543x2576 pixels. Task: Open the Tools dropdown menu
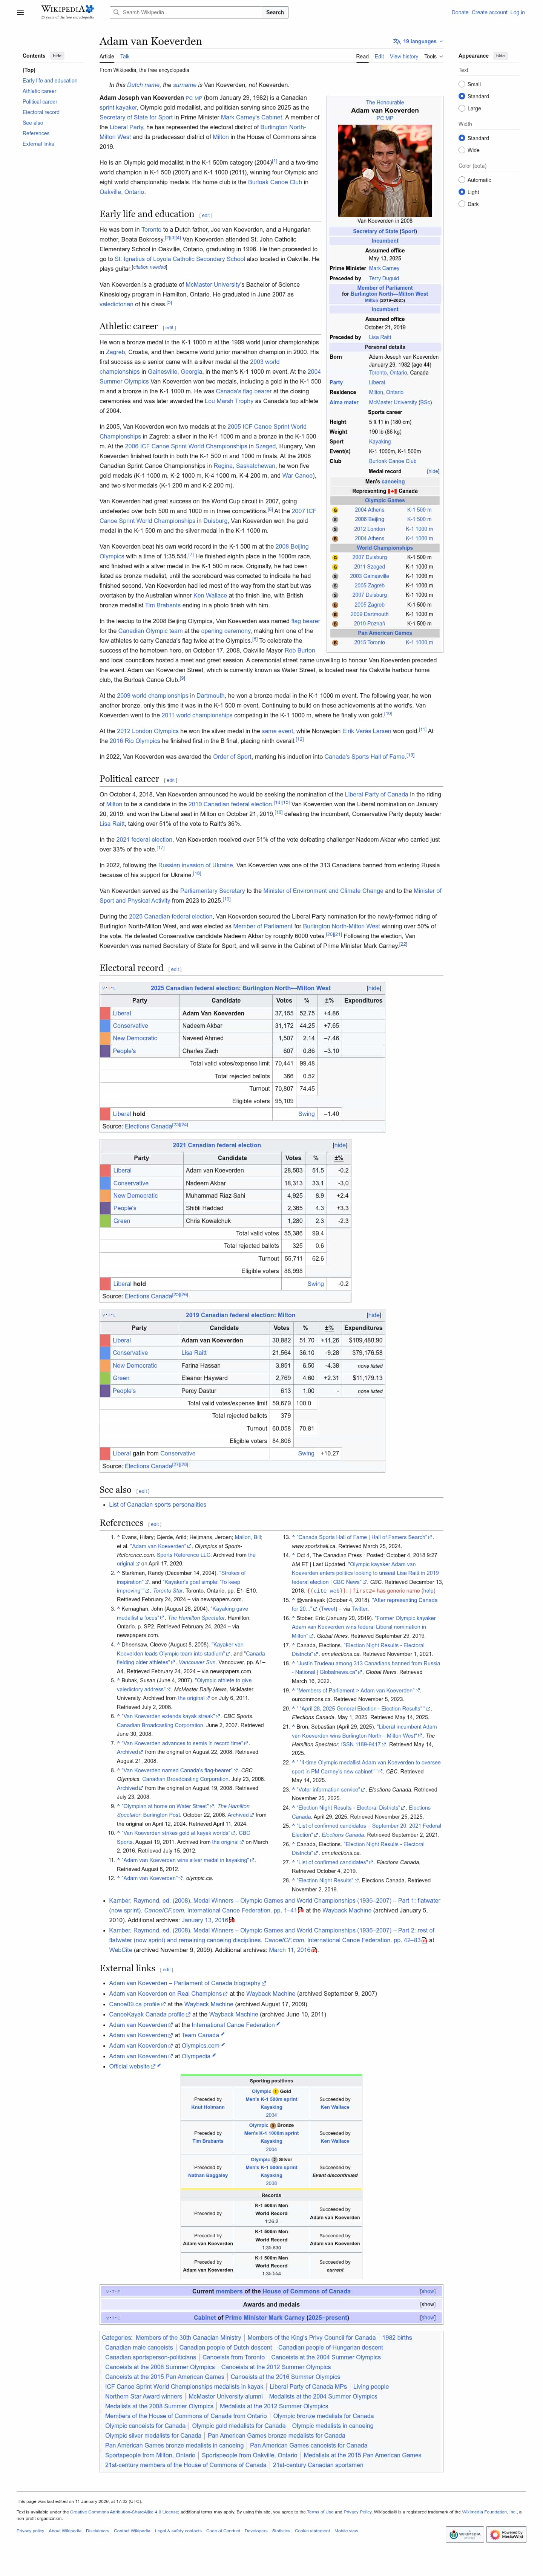432,57
